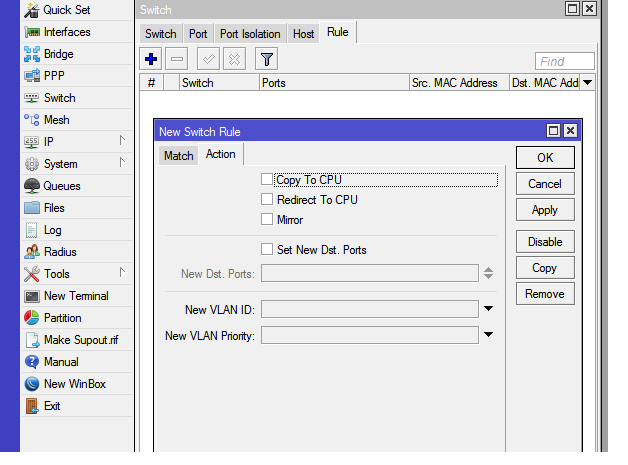Screen dimensions: 628x465
Task: Click the Disable button
Action: click(x=545, y=242)
